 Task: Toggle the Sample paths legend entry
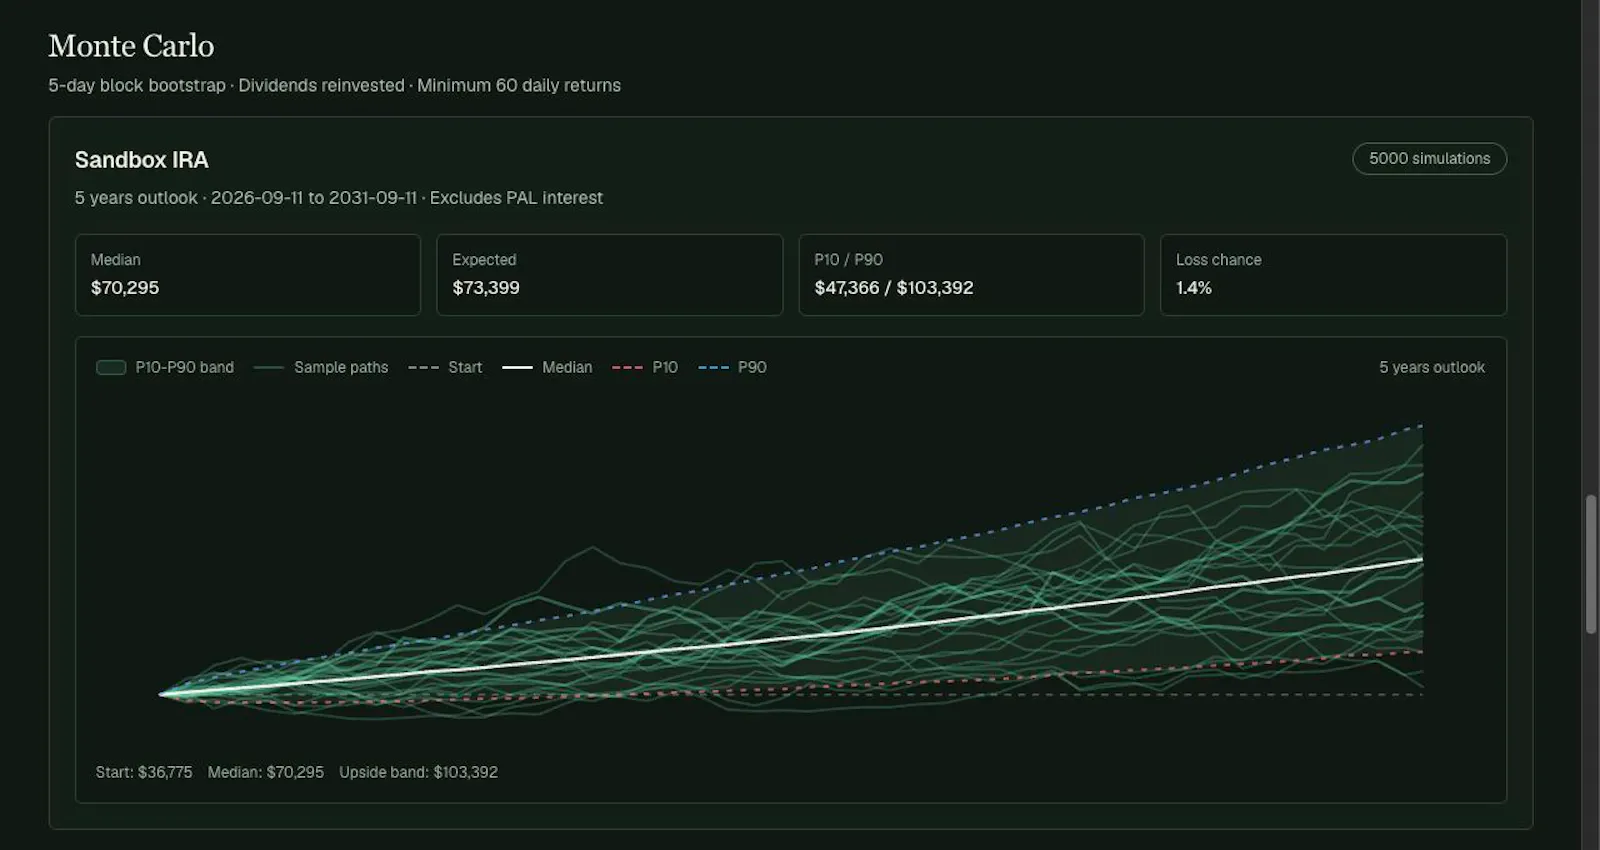point(321,368)
